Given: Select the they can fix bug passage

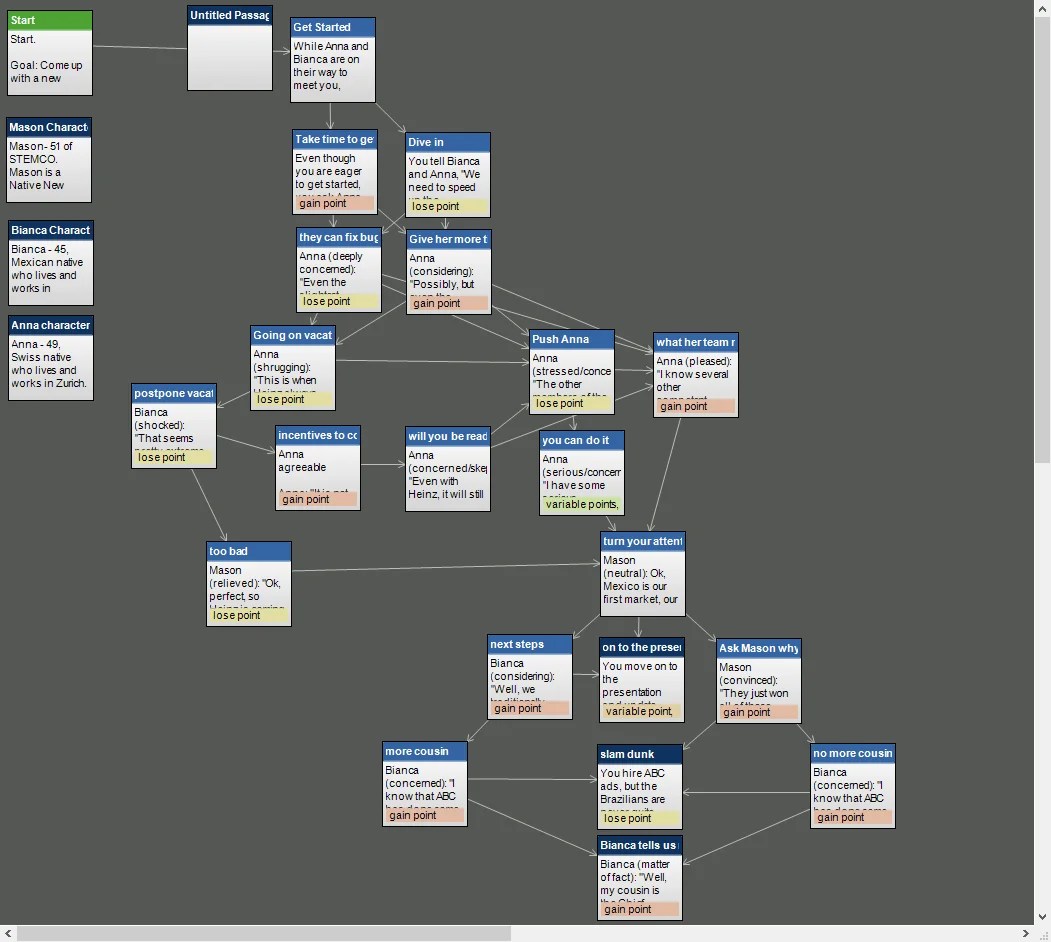Looking at the screenshot, I should tap(339, 270).
